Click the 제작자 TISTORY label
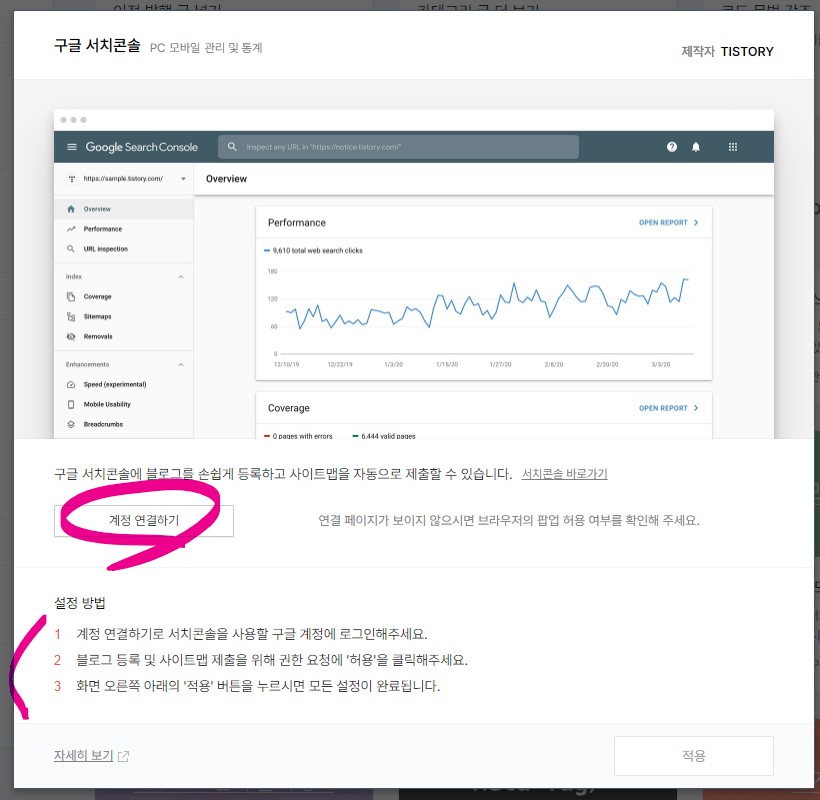The height and width of the screenshot is (800, 820). point(727,51)
